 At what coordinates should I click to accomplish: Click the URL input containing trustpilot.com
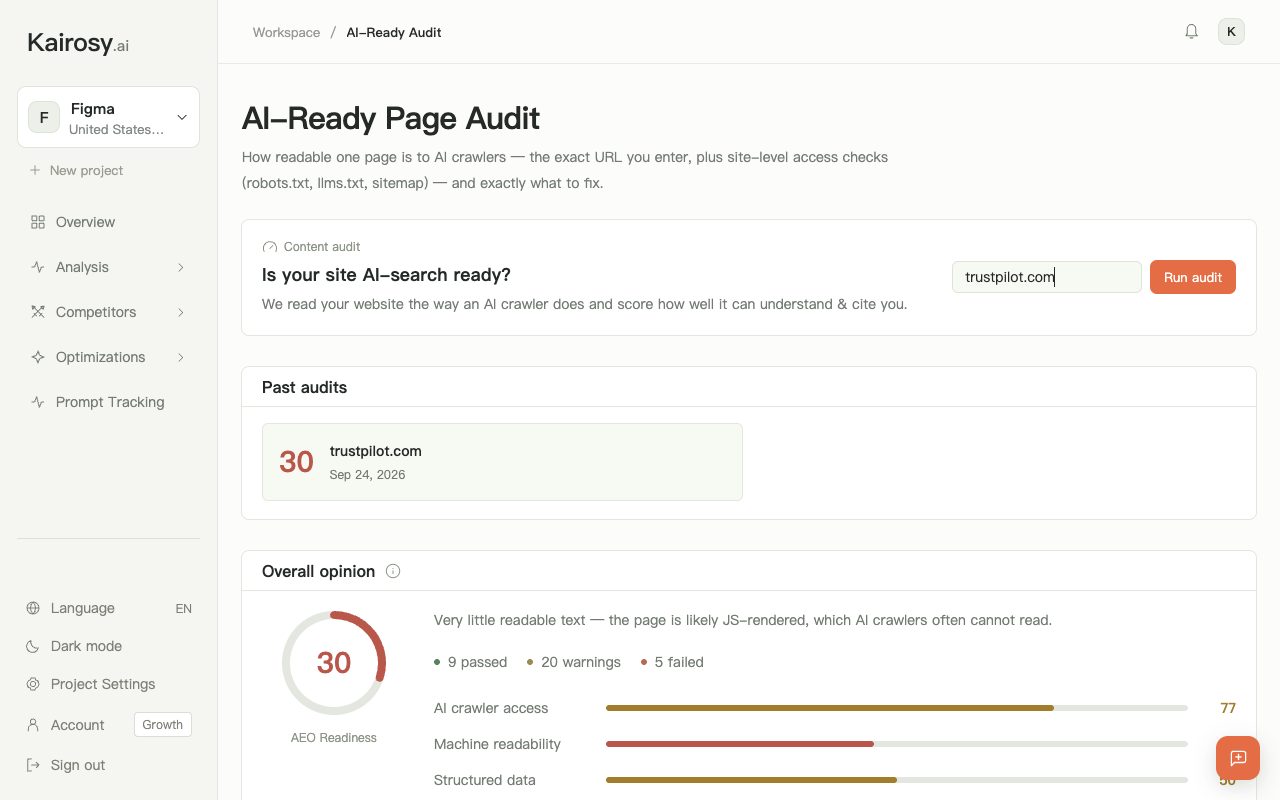pos(1046,277)
